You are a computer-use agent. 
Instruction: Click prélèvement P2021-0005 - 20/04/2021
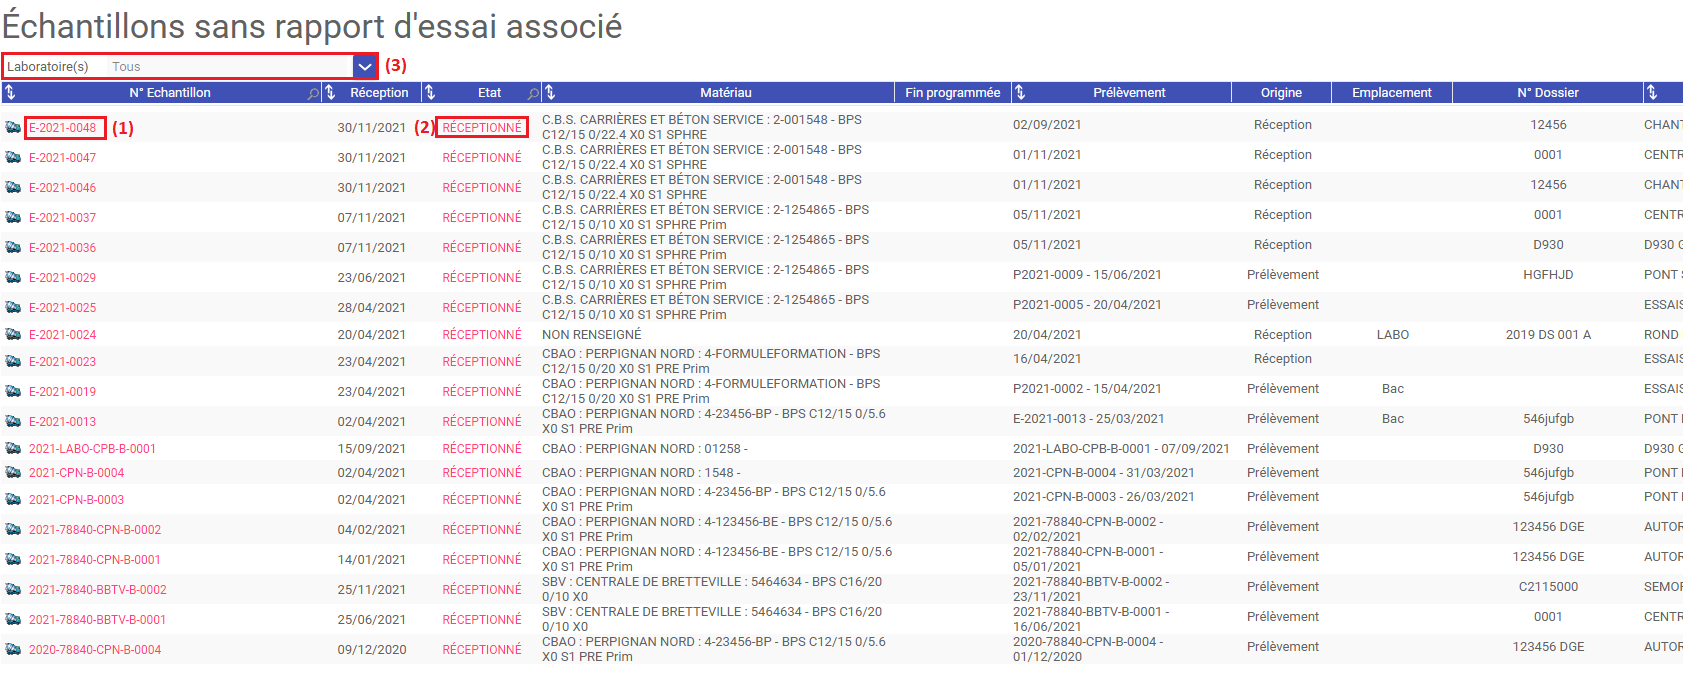1087,305
